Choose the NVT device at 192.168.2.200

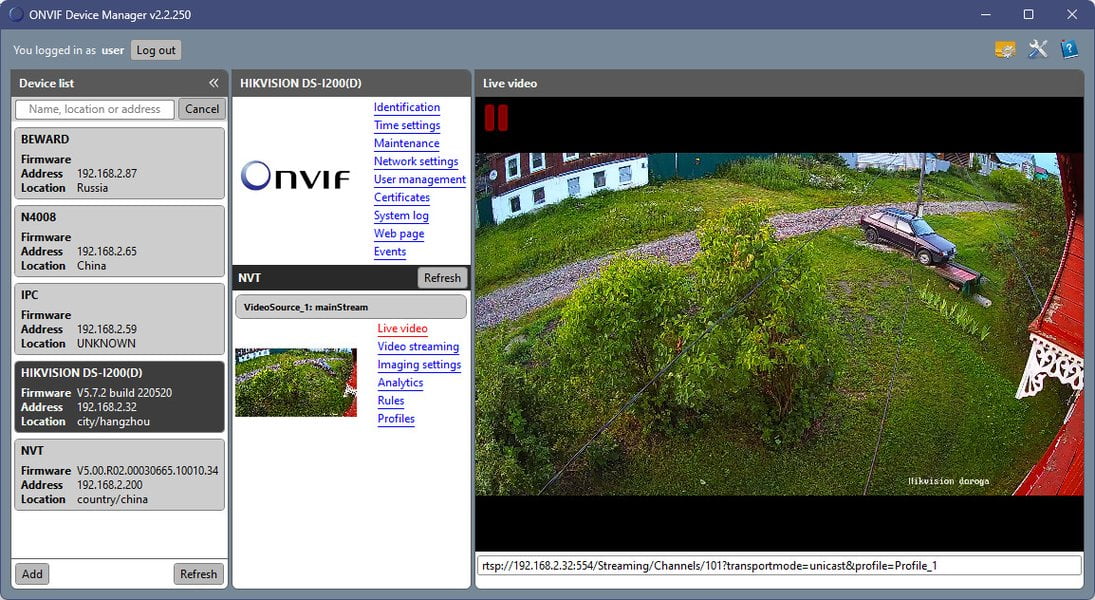pyautogui.click(x=119, y=475)
